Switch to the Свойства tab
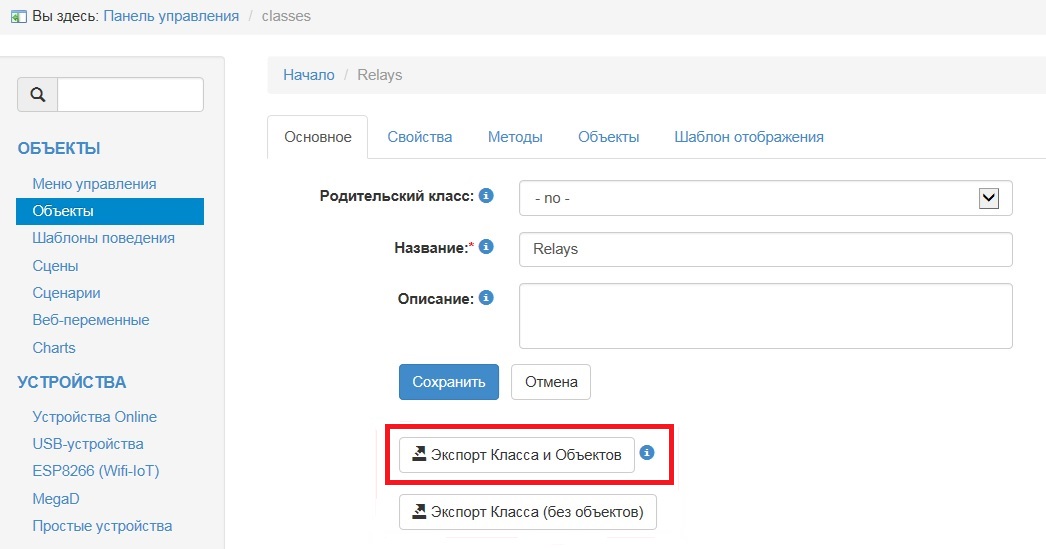Screen dimensions: 1046x549 pyautogui.click(x=419, y=137)
